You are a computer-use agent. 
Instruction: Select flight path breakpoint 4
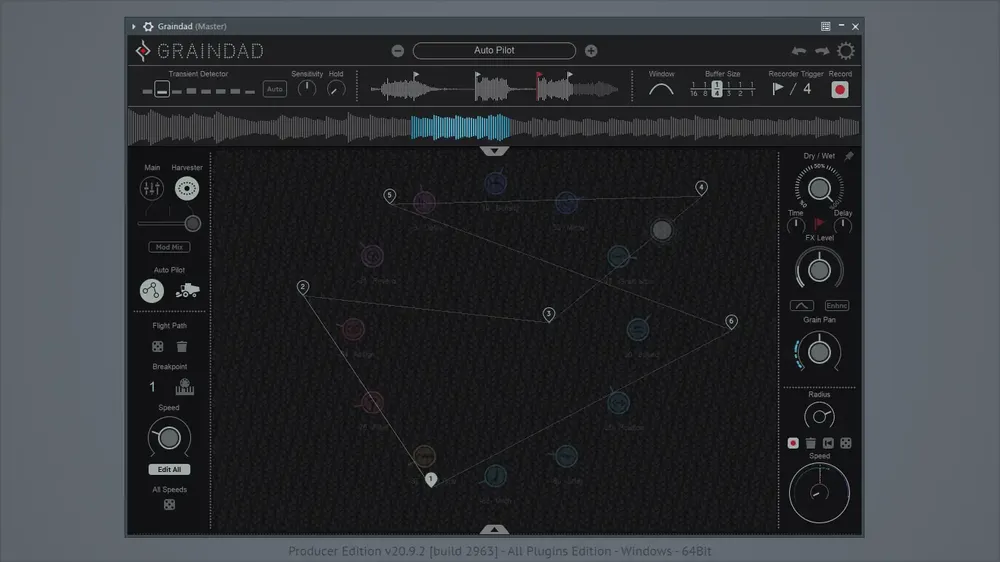click(x=701, y=188)
